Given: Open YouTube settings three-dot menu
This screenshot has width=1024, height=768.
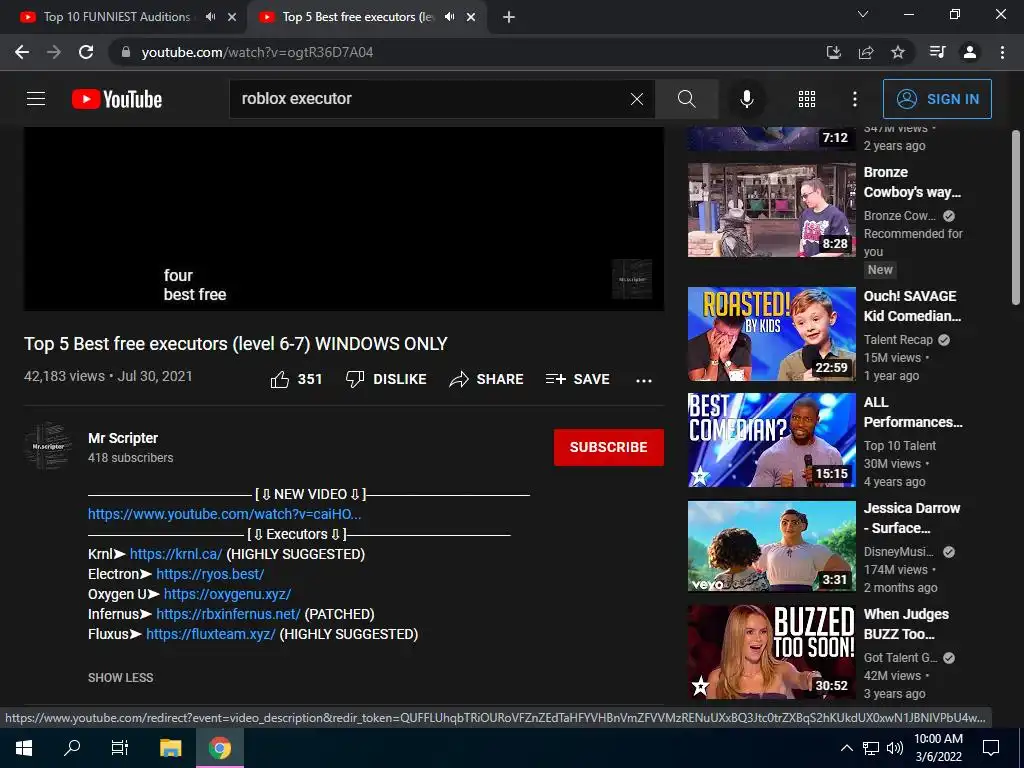Looking at the screenshot, I should point(854,99).
